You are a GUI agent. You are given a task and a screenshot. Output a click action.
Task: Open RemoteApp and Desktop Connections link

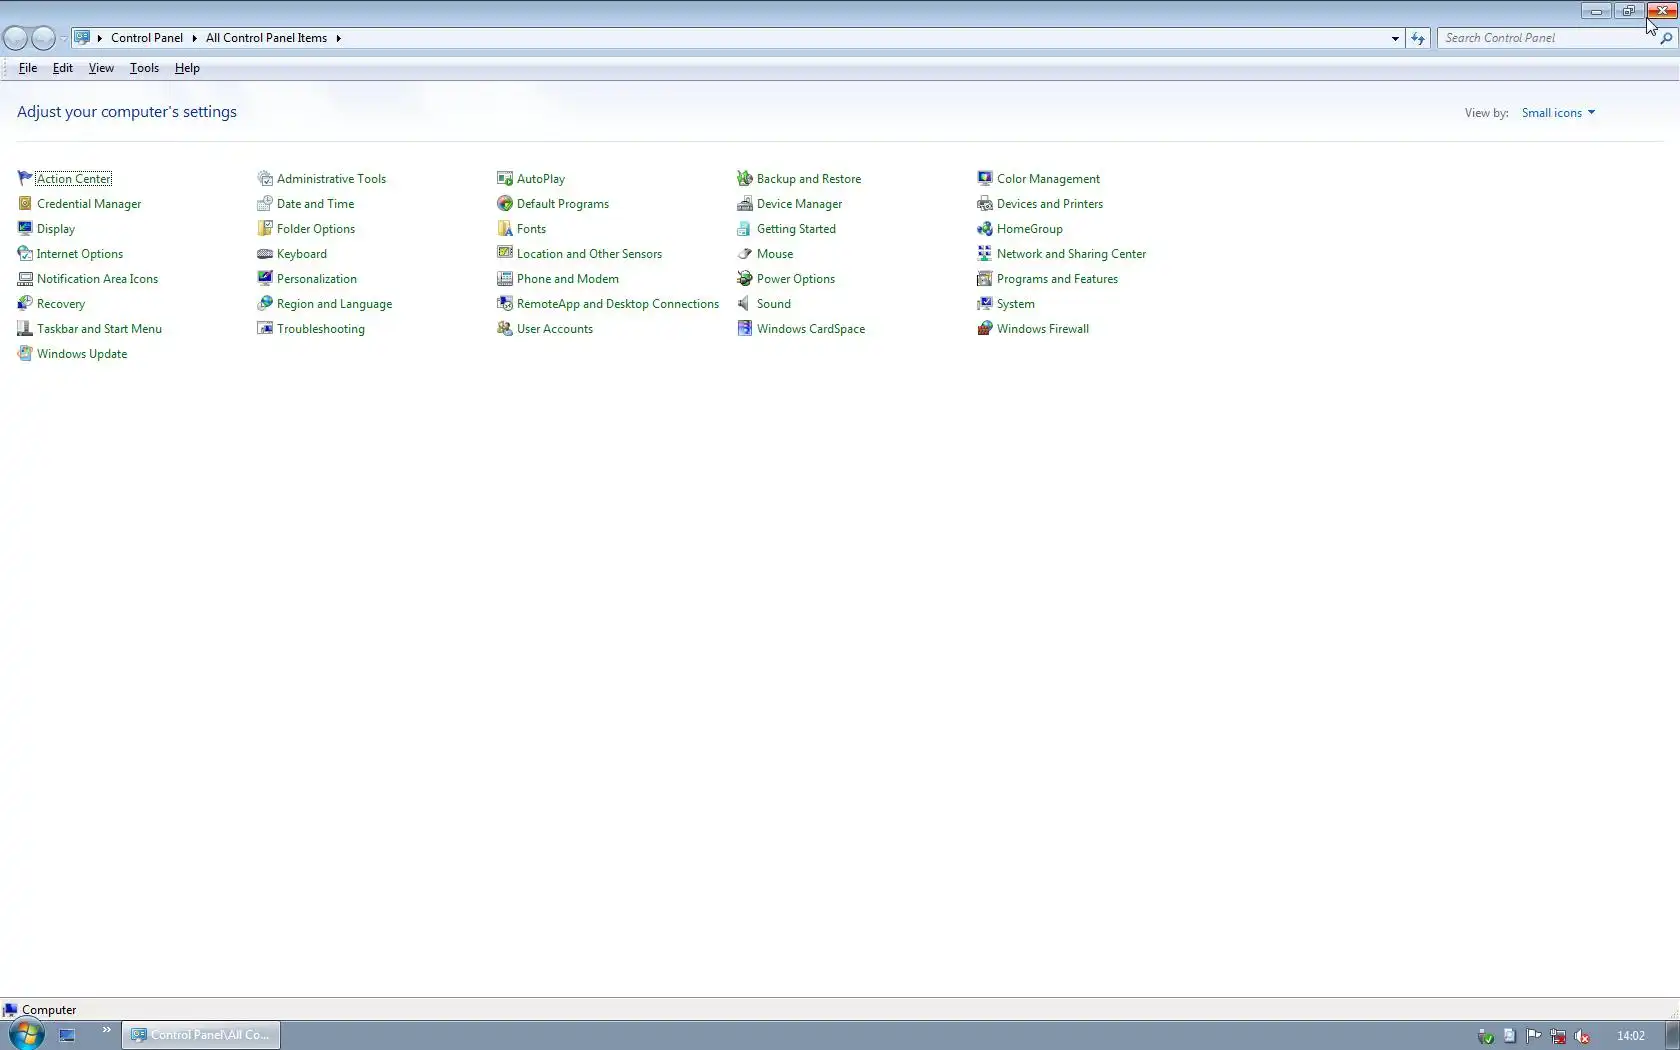[x=618, y=304]
